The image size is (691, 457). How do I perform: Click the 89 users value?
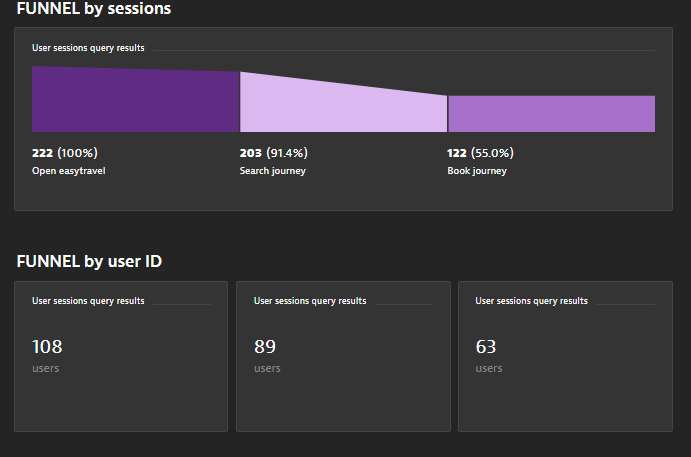(x=265, y=347)
